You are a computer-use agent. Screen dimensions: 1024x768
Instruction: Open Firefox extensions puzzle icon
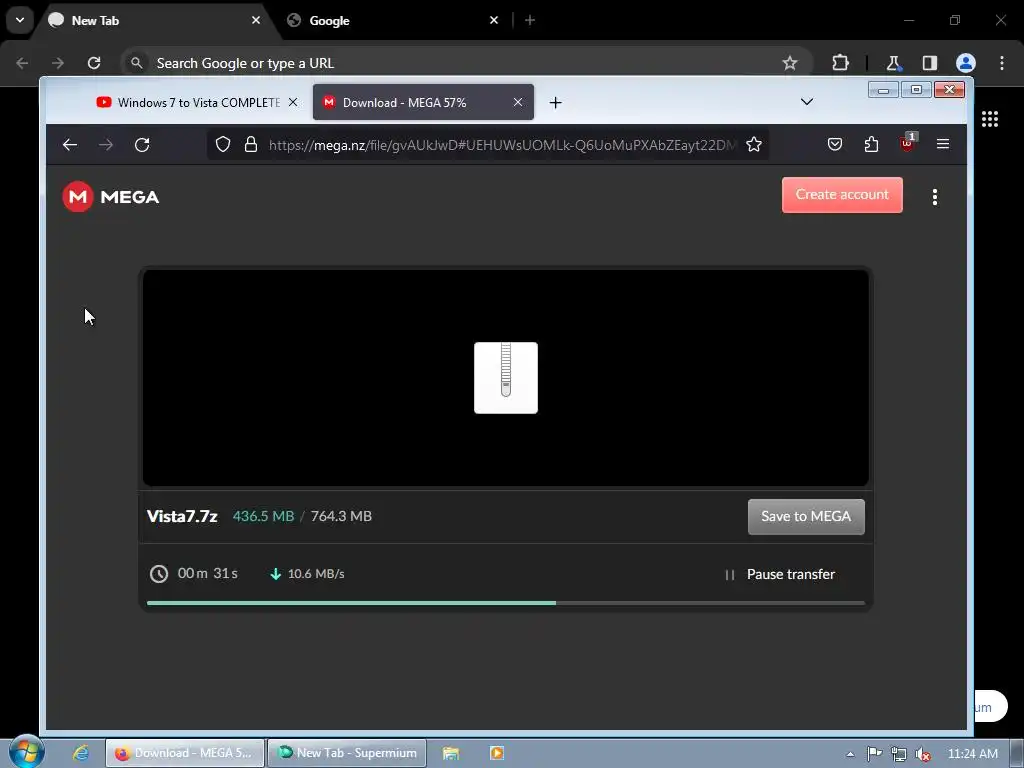pos(871,144)
